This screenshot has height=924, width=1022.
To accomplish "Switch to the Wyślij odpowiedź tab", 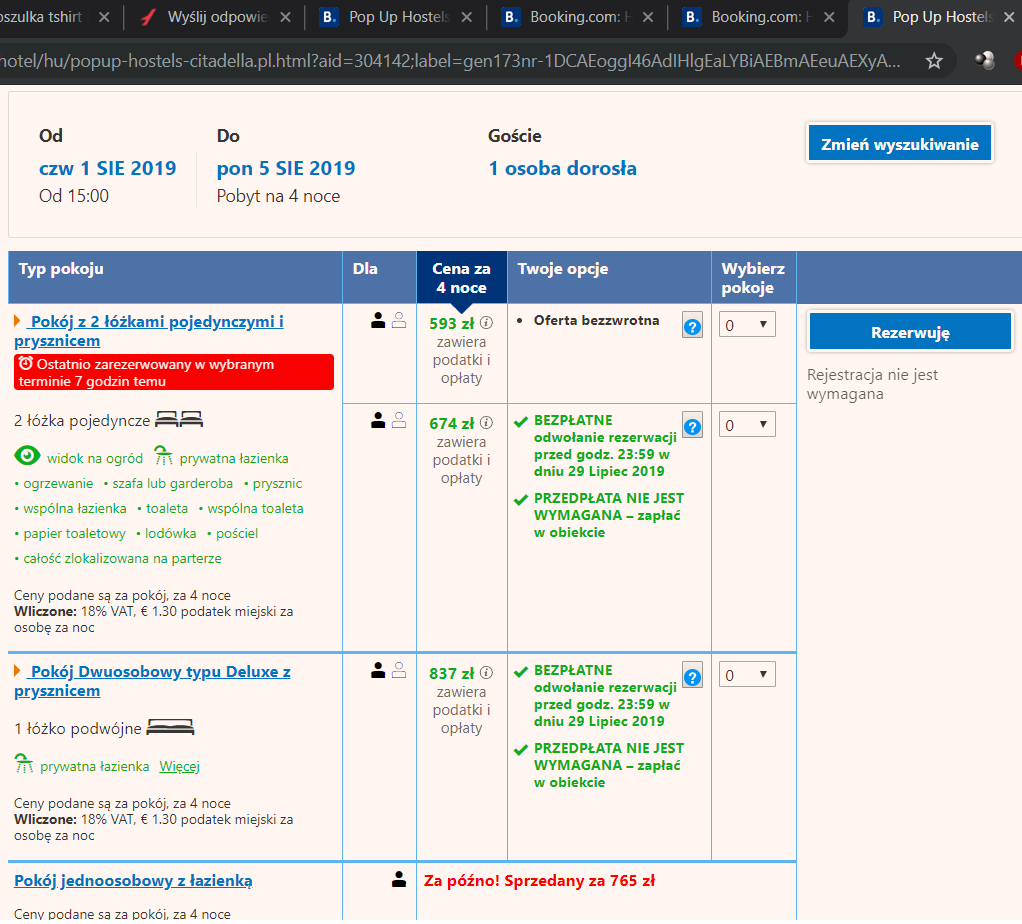I will pos(216,17).
